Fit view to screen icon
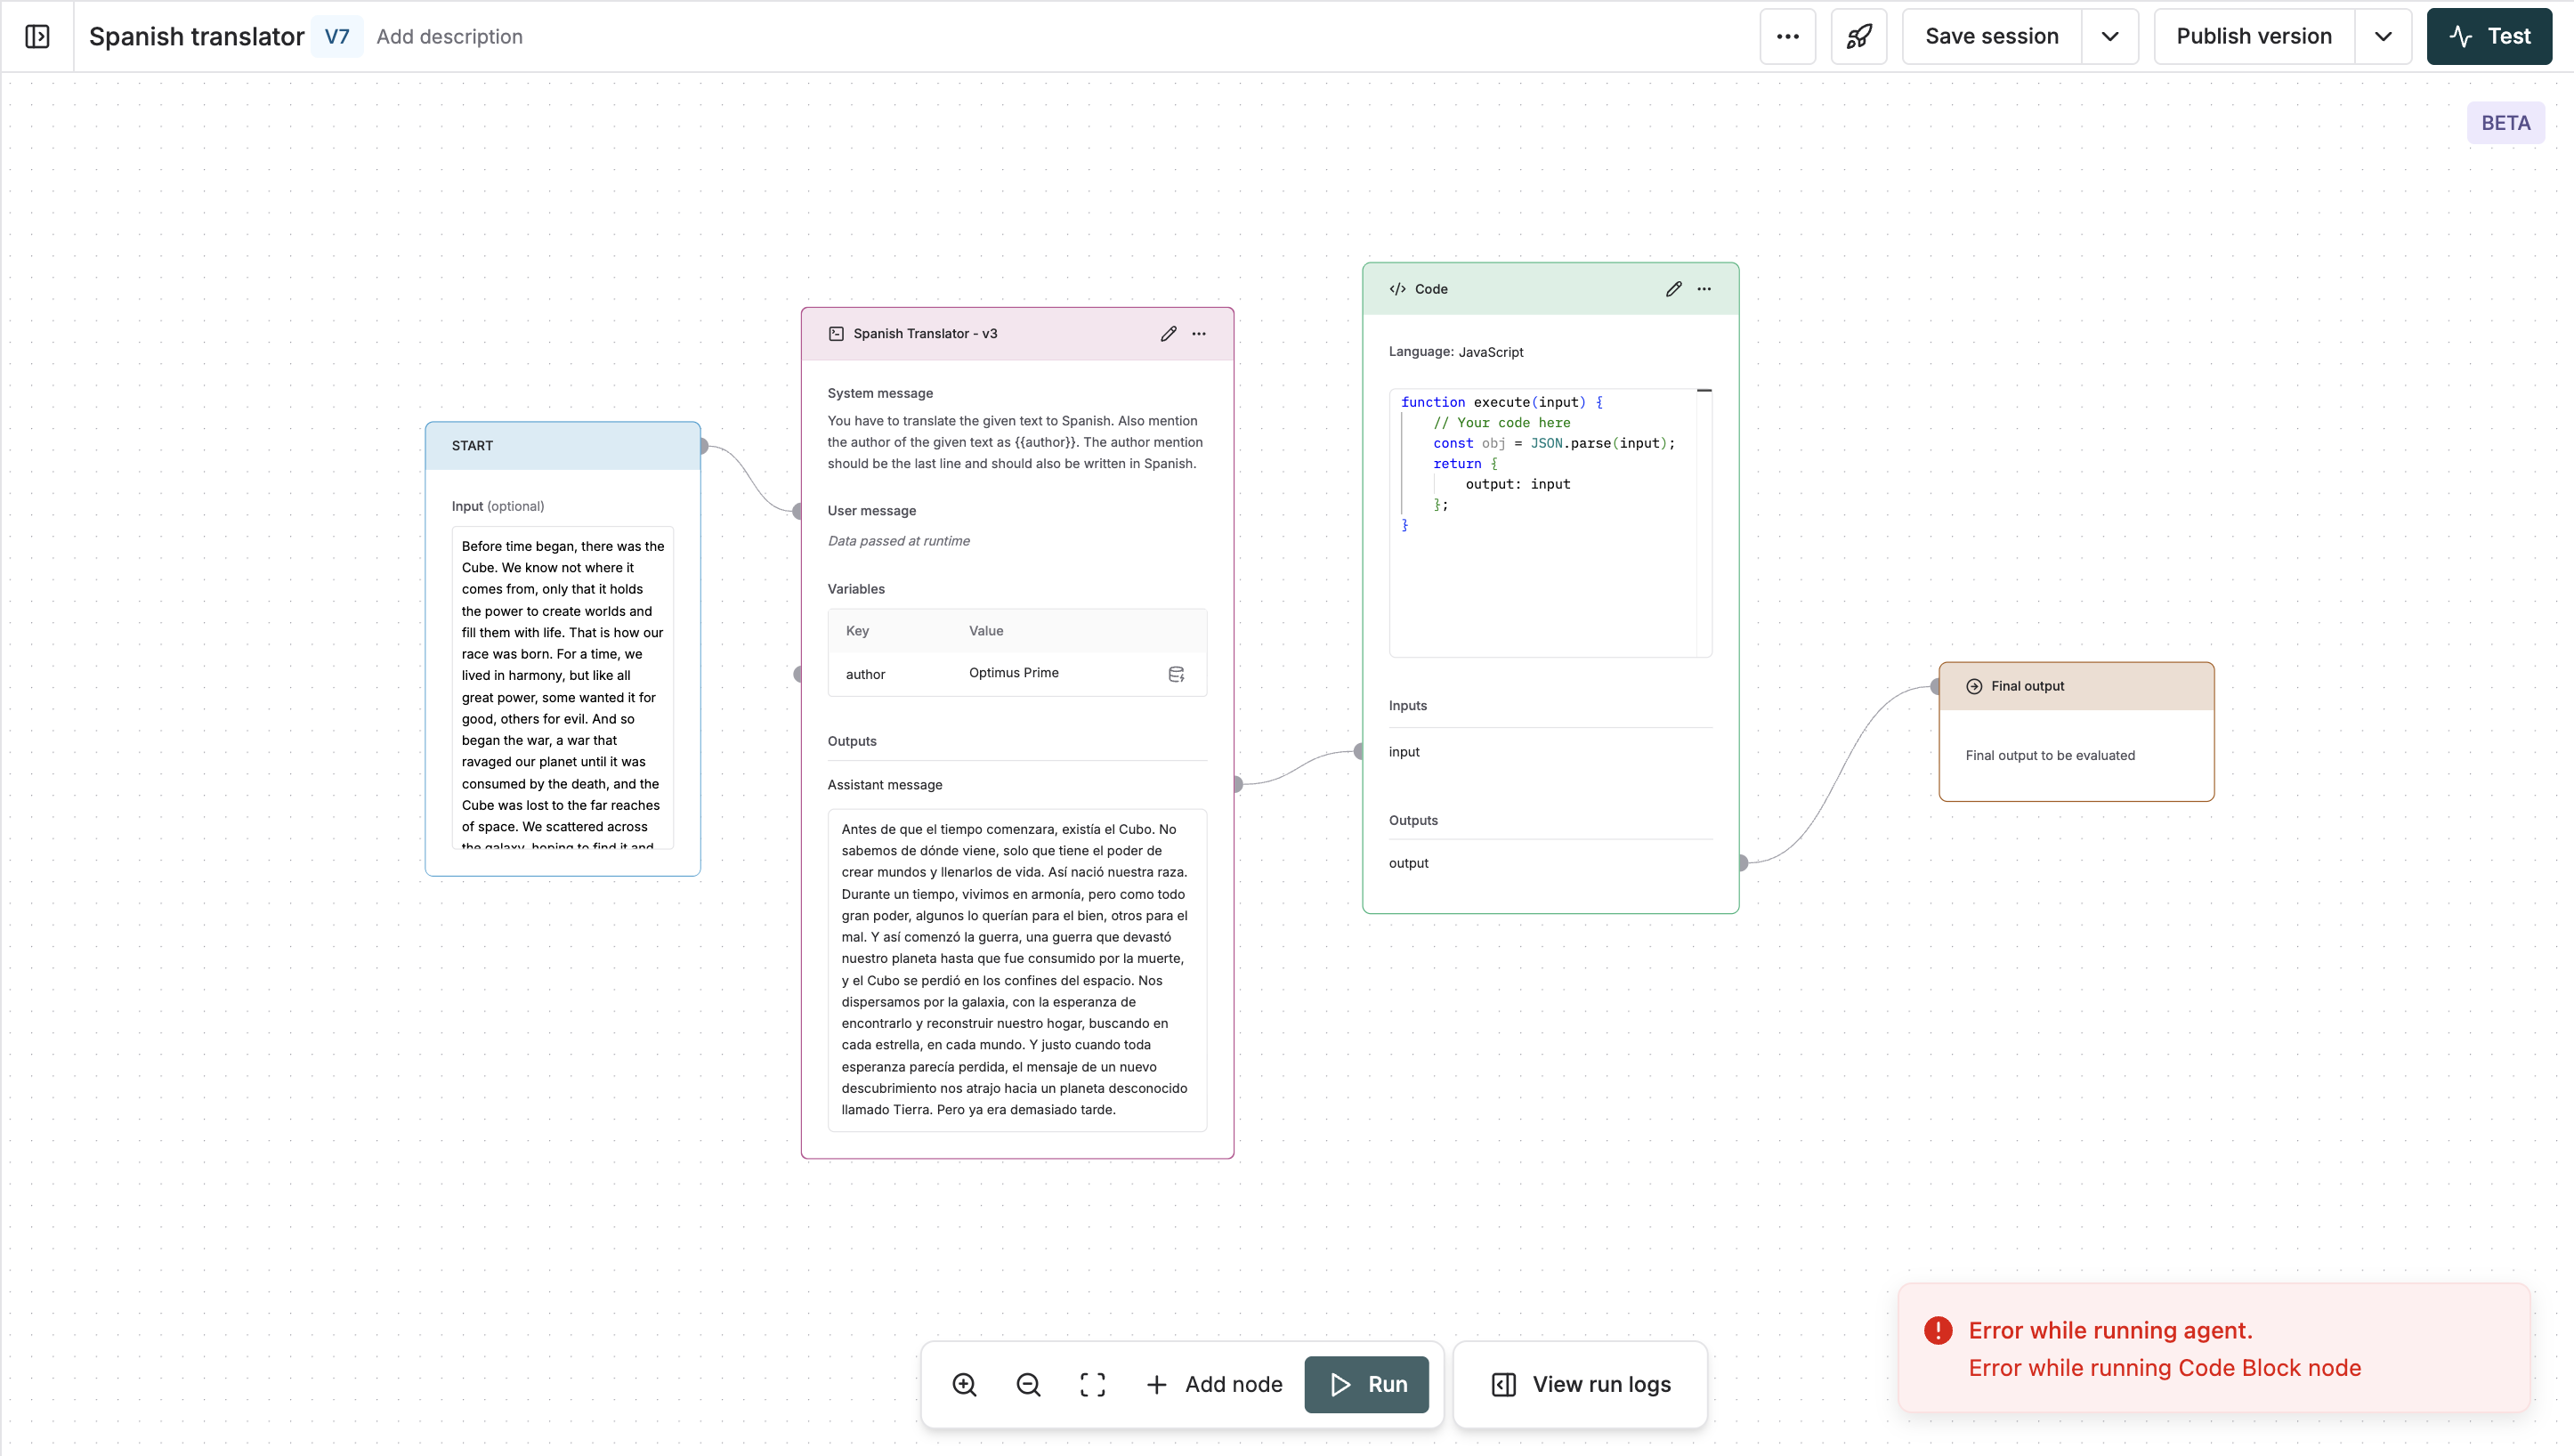 (x=1092, y=1384)
